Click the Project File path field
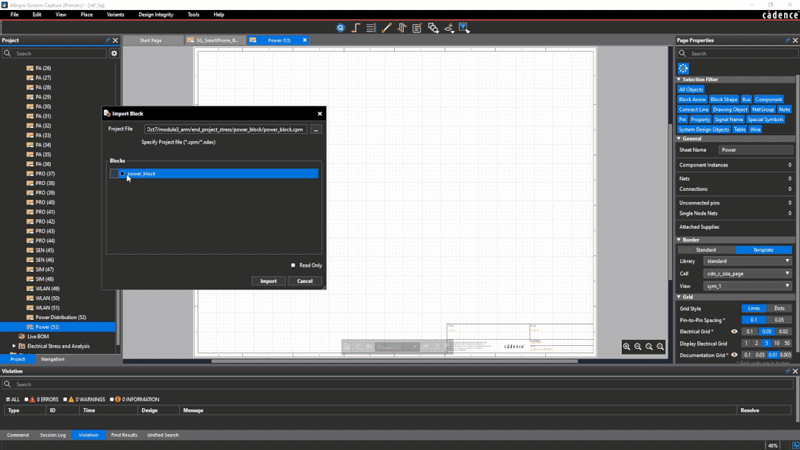This screenshot has width=800, height=450. tap(226, 130)
